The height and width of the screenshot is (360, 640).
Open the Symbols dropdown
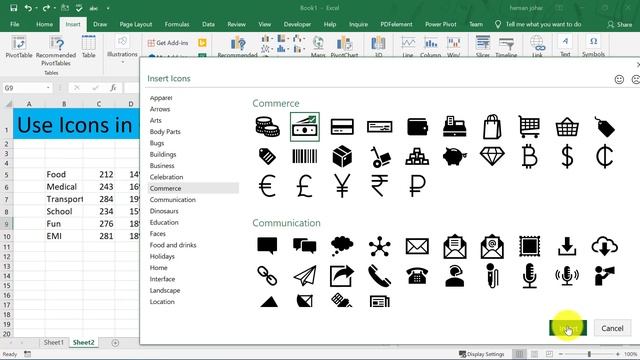[593, 46]
